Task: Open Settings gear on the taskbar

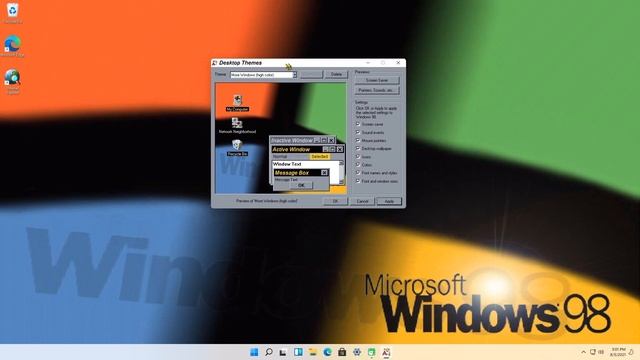Action: click(357, 352)
